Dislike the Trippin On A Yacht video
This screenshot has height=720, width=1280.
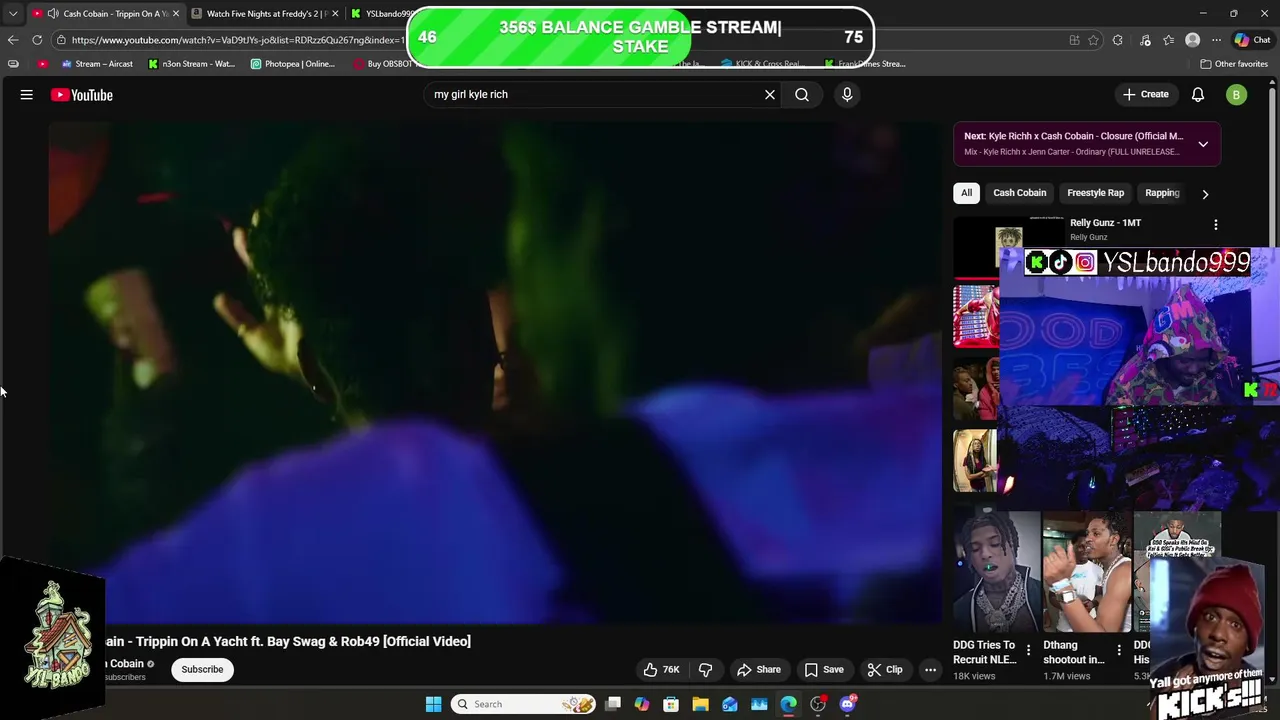705,670
